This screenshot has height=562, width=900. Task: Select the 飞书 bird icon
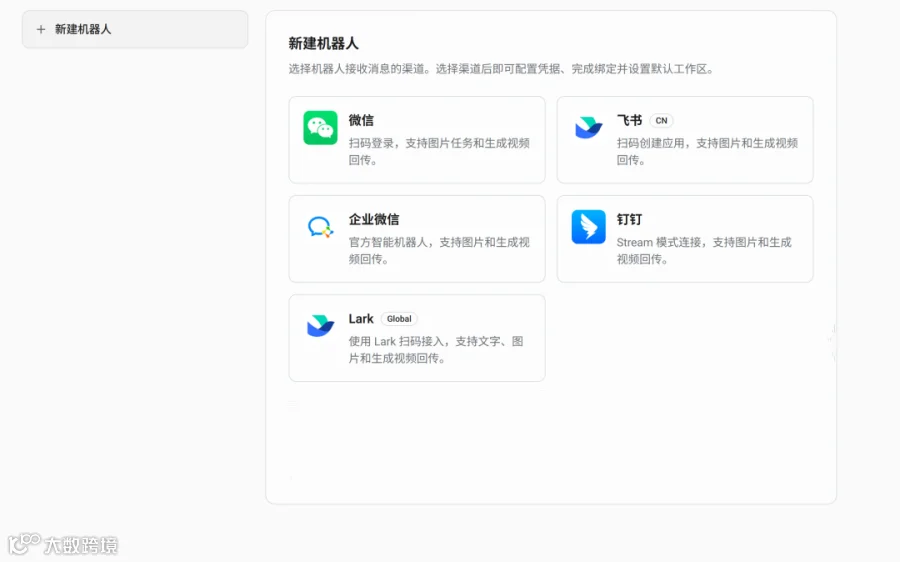(588, 127)
